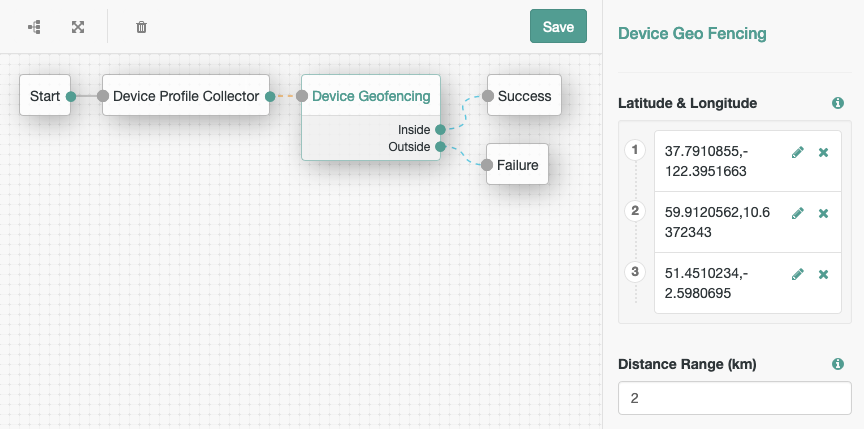The image size is (864, 429).
Task: Select the Device Profile Collector node
Action: (x=186, y=96)
